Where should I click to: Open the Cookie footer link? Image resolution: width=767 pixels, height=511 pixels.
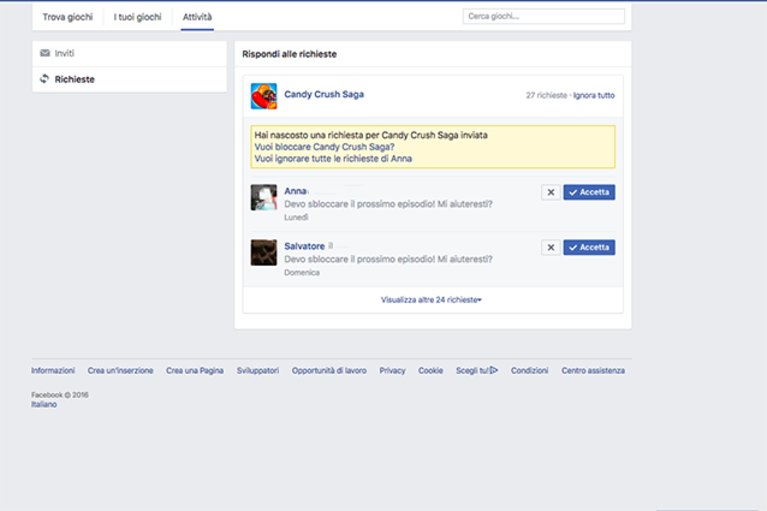(x=430, y=371)
